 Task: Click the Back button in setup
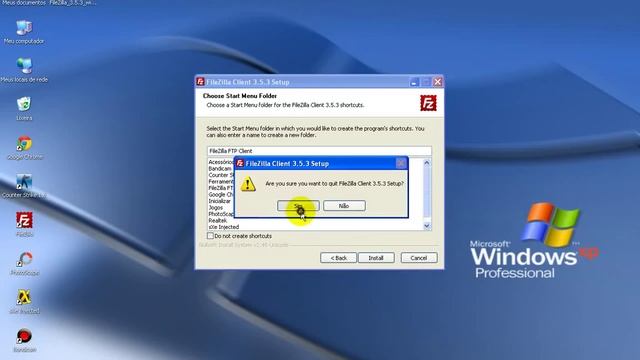[338, 258]
